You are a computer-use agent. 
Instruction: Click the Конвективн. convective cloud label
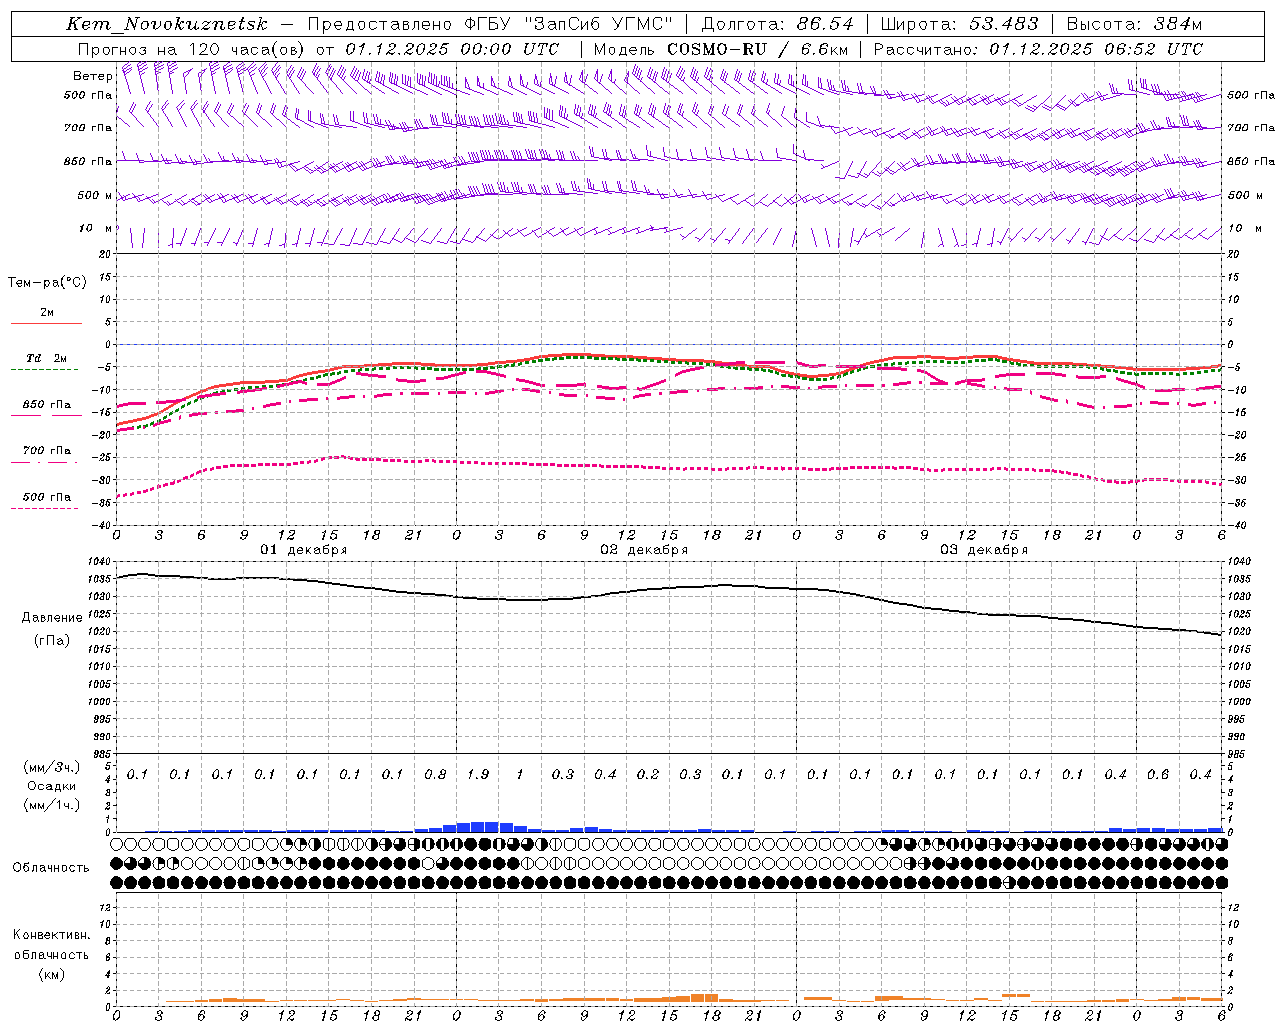[x=51, y=935]
